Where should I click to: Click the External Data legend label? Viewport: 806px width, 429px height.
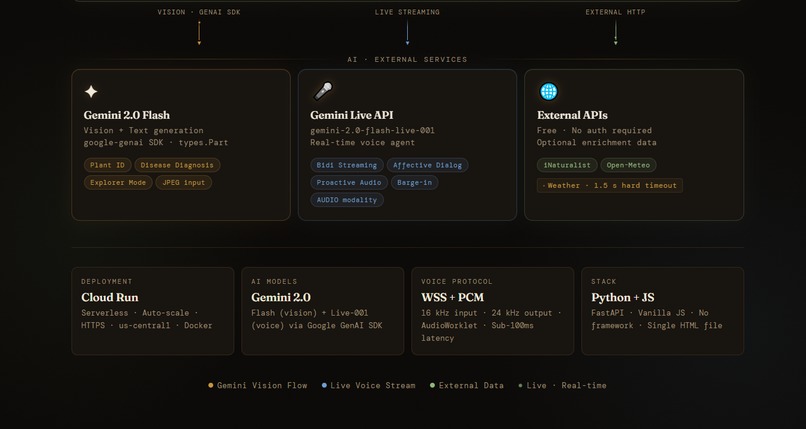tap(471, 385)
